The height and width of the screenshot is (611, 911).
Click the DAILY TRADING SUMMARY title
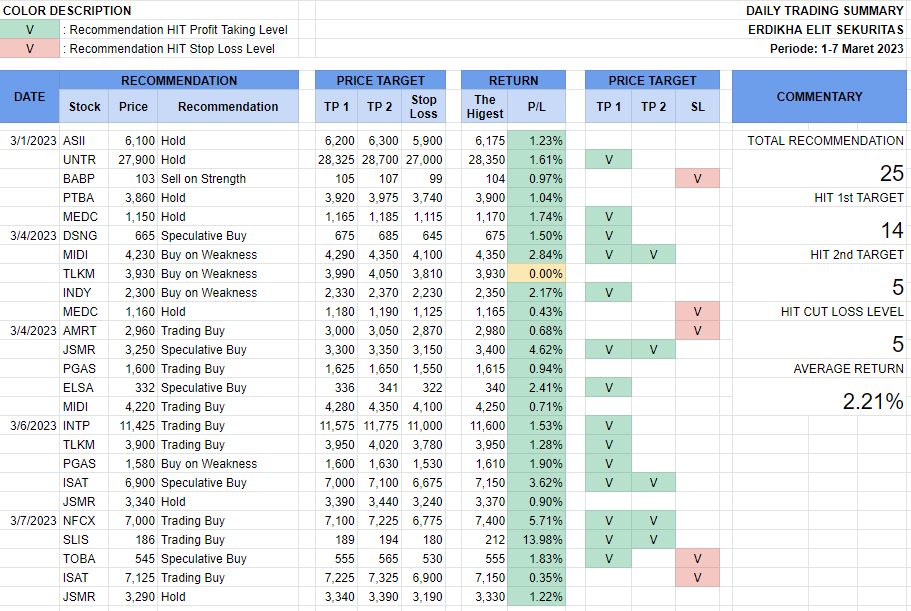click(824, 11)
